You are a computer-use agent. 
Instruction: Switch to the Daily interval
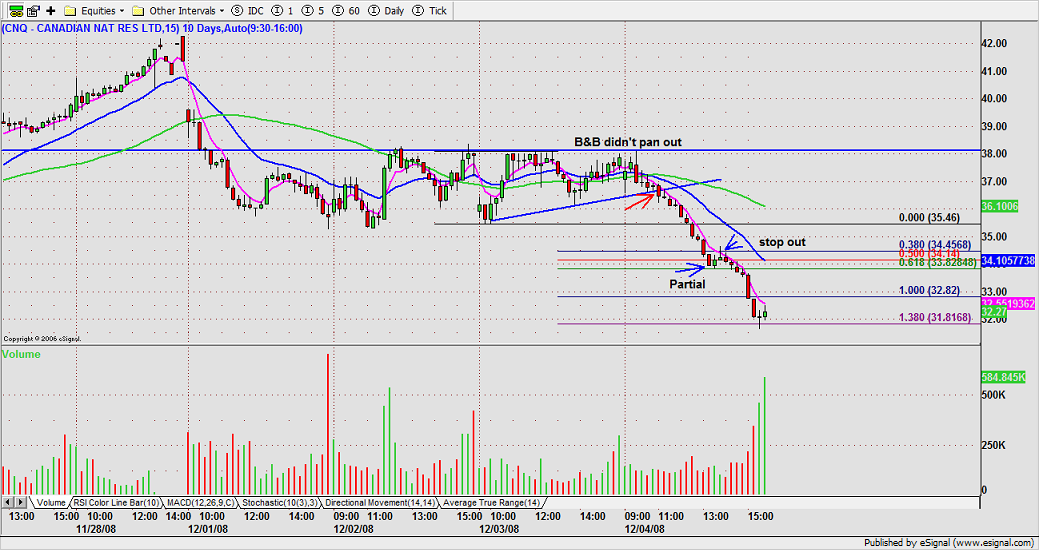point(385,11)
